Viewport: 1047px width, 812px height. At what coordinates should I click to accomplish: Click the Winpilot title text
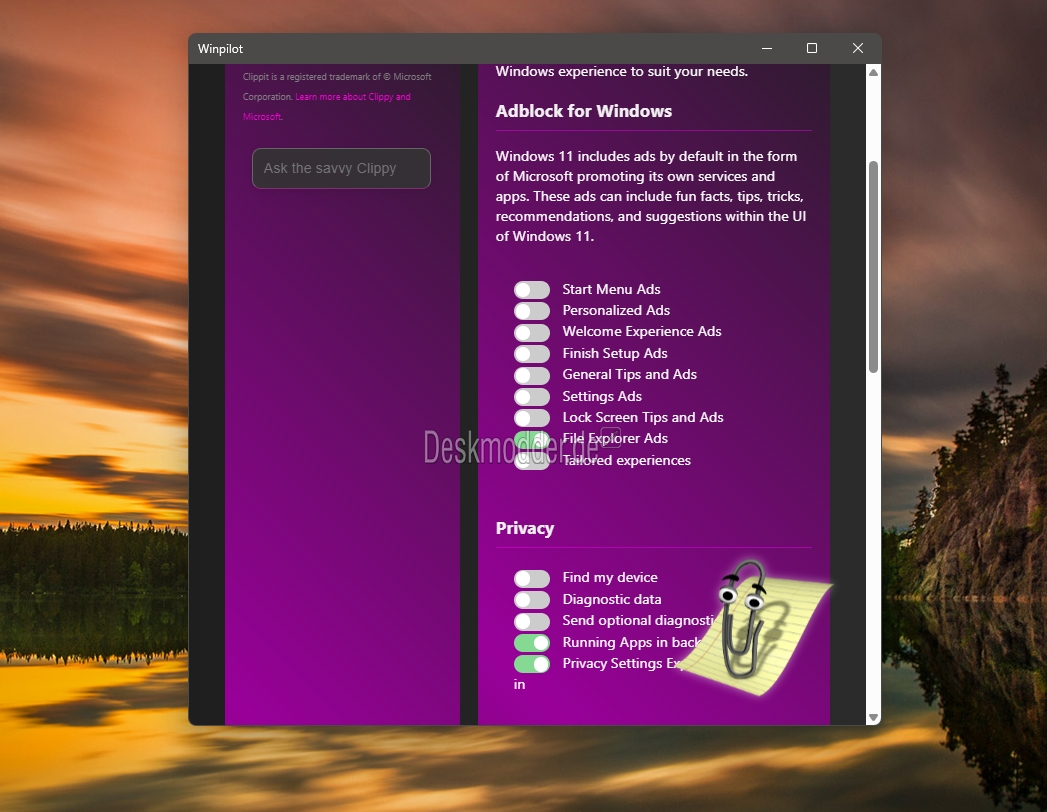pos(220,49)
